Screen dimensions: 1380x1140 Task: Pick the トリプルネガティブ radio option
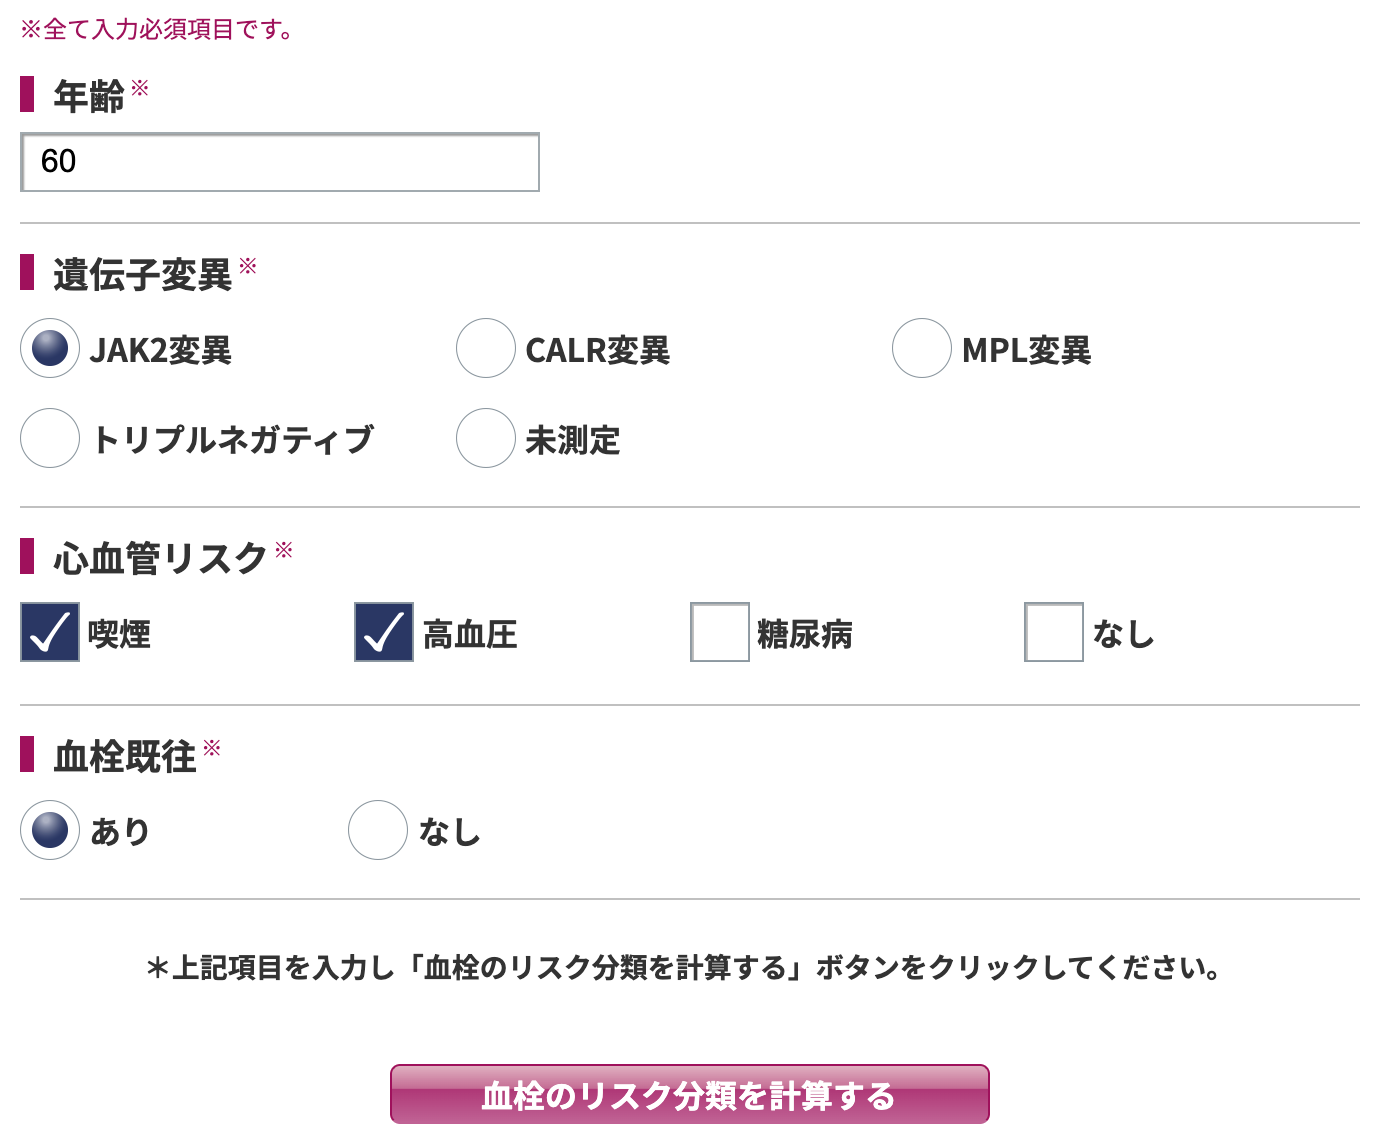50,438
